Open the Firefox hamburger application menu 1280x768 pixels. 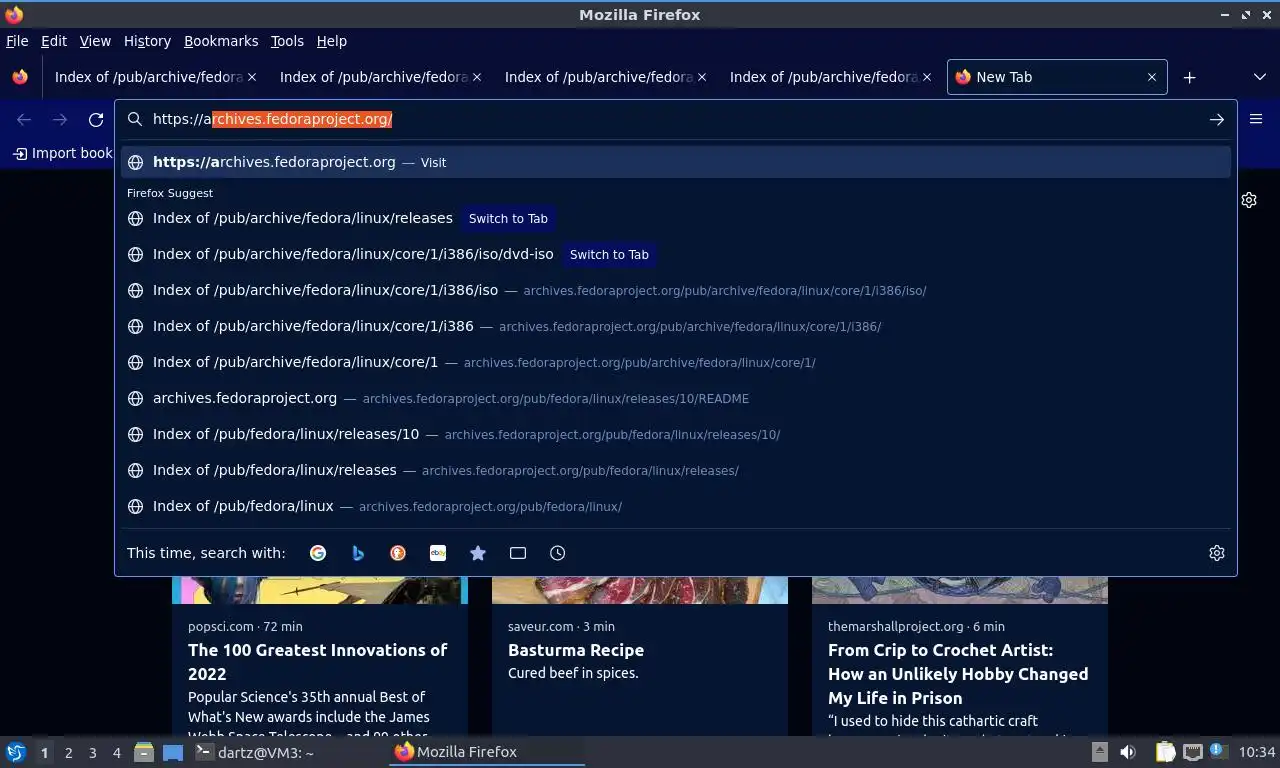1256,119
